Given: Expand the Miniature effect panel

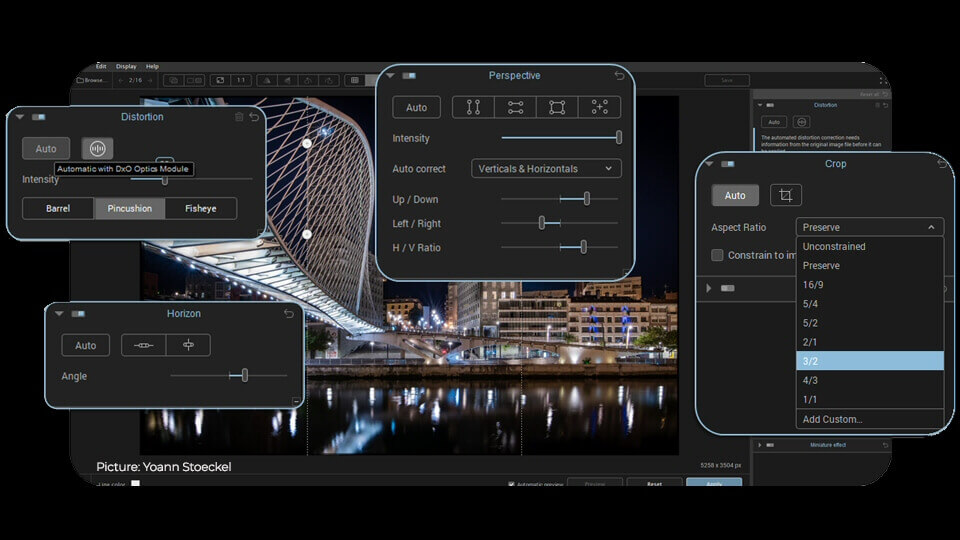Looking at the screenshot, I should click(x=760, y=445).
